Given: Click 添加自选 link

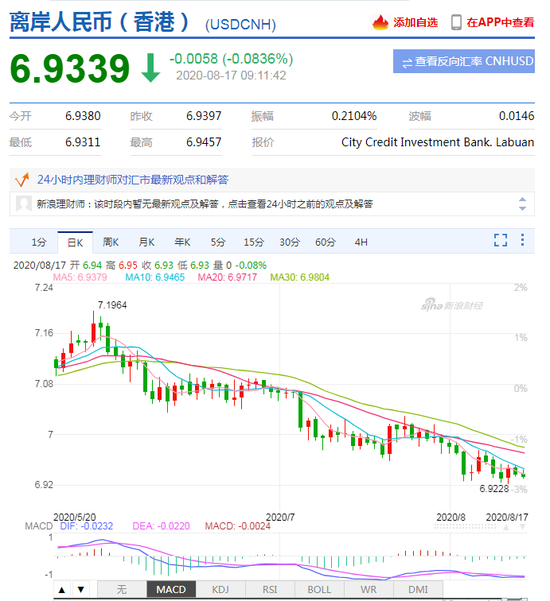Looking at the screenshot, I should 415,23.
